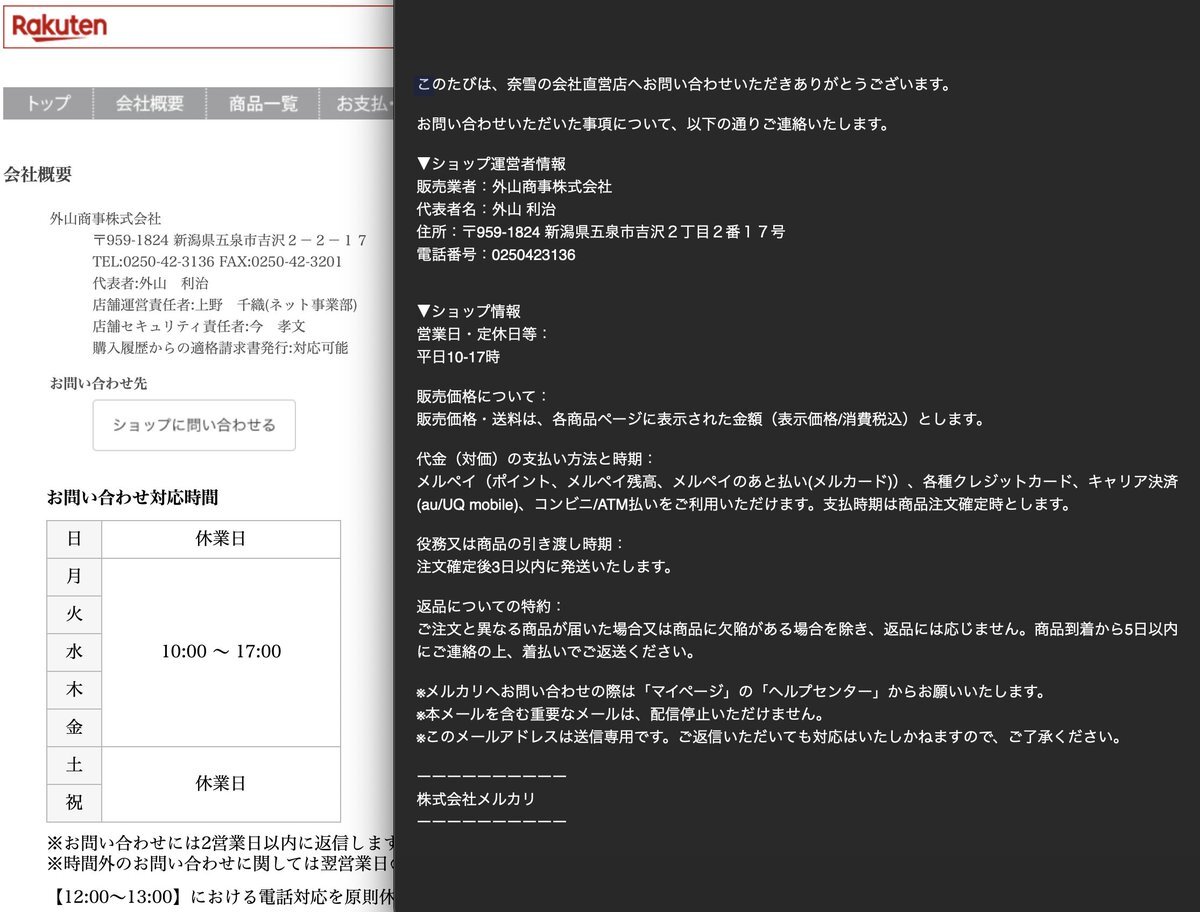Open the 商品一覧 navigation tab
1200x912 pixels.
point(263,104)
